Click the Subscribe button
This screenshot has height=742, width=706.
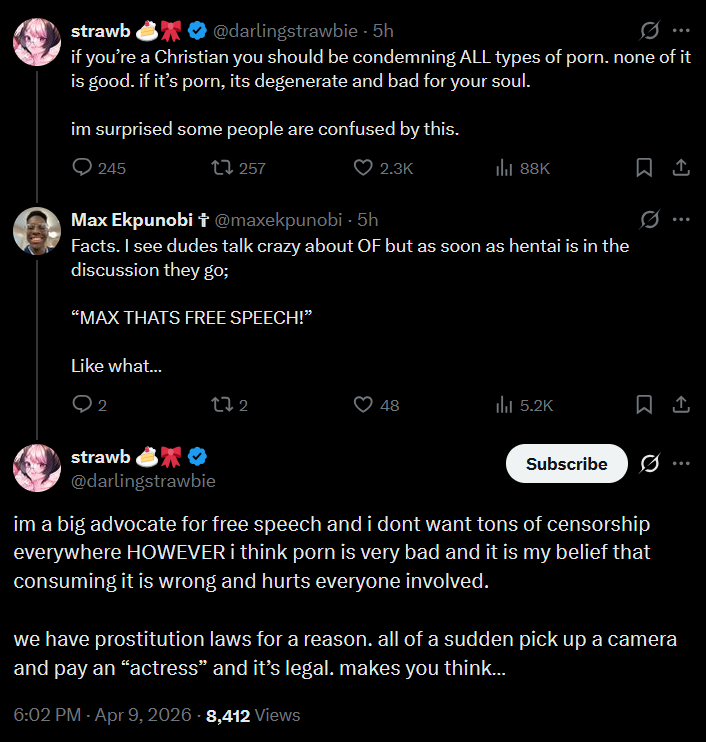point(566,464)
